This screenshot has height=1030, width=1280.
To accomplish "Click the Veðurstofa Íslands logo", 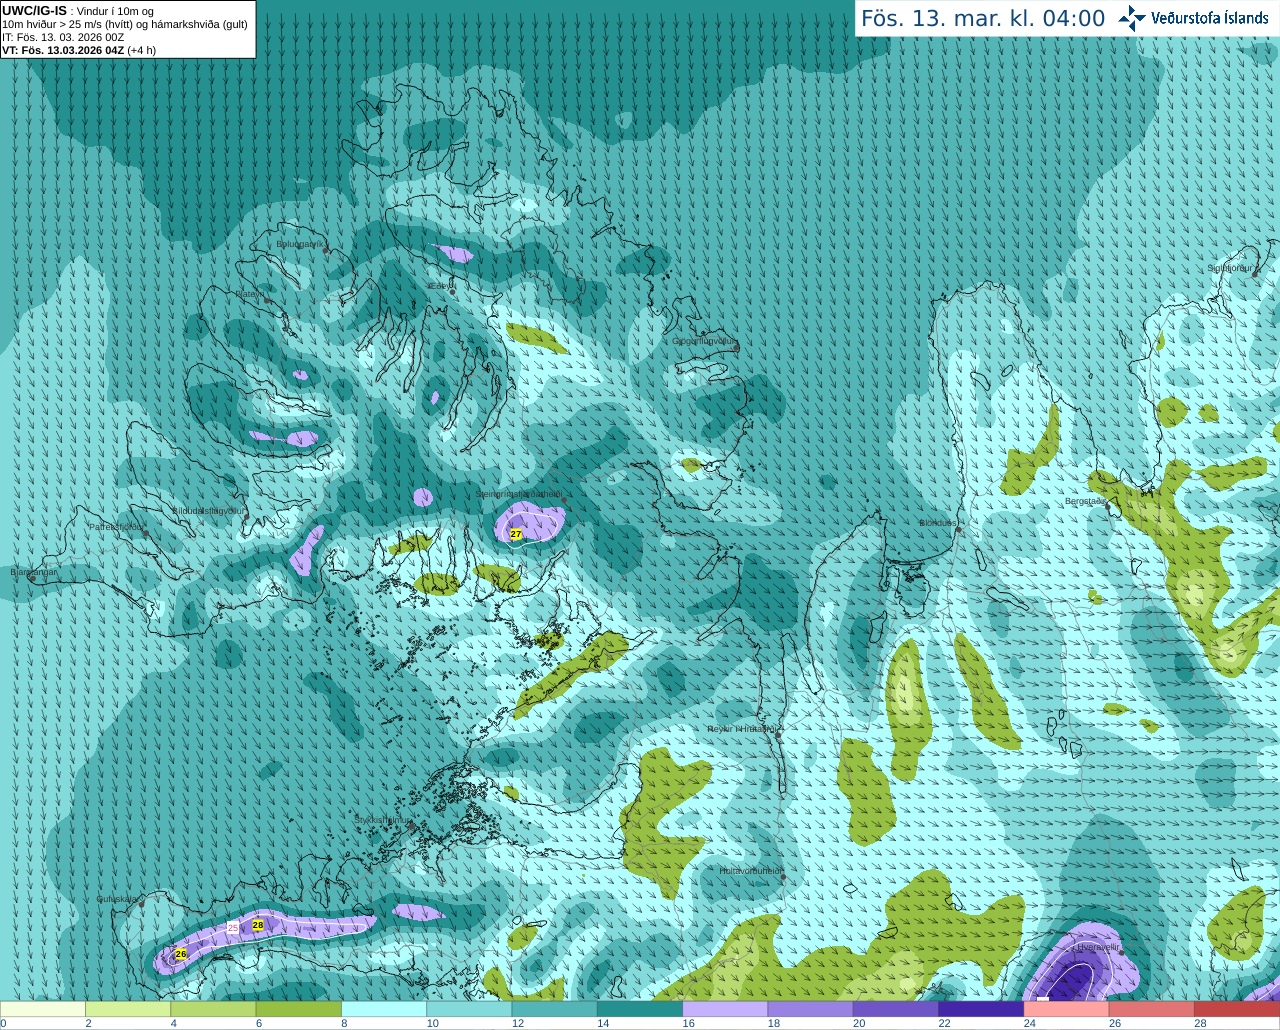I will (1194, 18).
